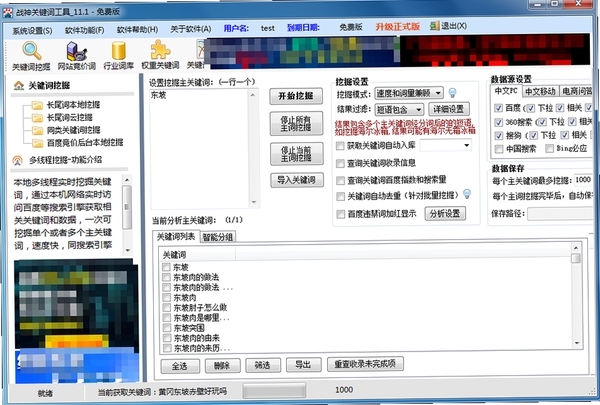The height and width of the screenshot is (405, 600).
Task: Click the 停止所有主词挖掘 button
Action: click(x=296, y=123)
